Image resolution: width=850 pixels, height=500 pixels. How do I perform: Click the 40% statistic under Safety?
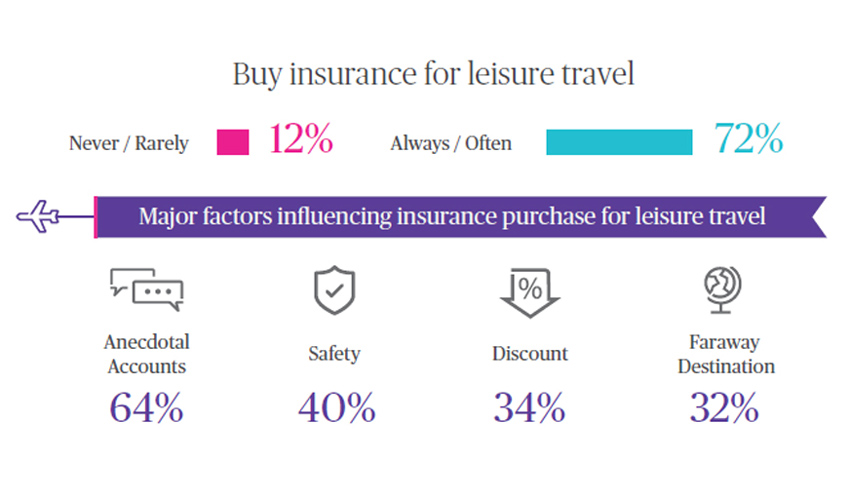336,407
